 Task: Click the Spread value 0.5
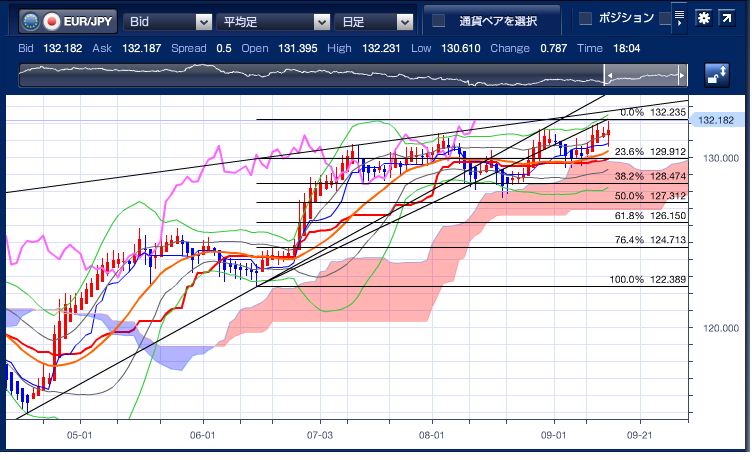(x=223, y=48)
